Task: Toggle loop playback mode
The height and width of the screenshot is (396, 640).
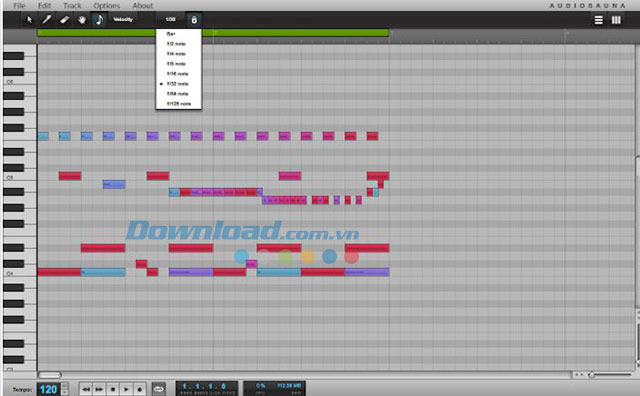Action: point(159,389)
